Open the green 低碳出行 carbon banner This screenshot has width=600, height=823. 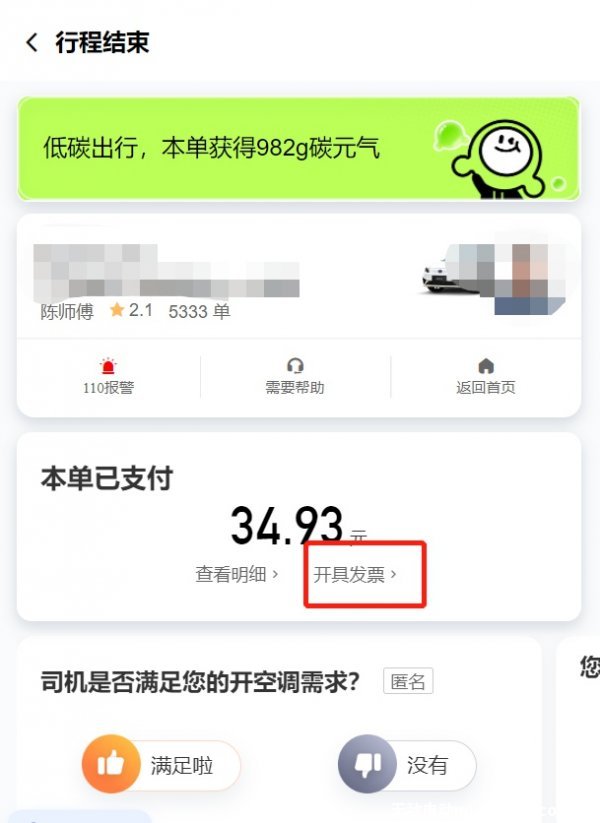pyautogui.click(x=299, y=149)
